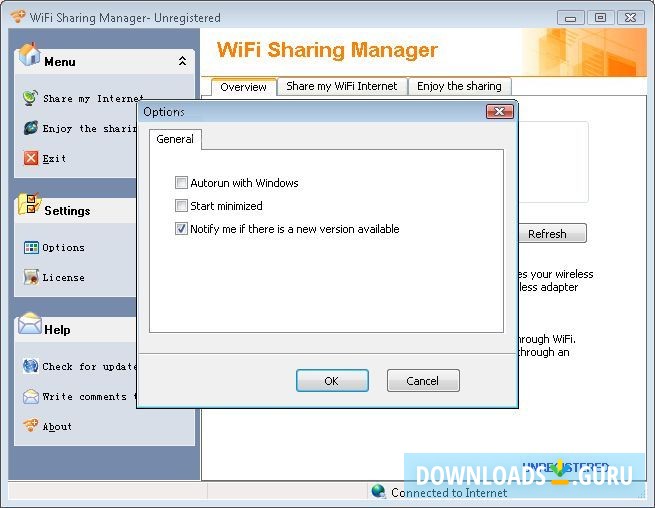This screenshot has width=655, height=508.
Task: Open the Share my WiFi Internet tab
Action: (342, 86)
